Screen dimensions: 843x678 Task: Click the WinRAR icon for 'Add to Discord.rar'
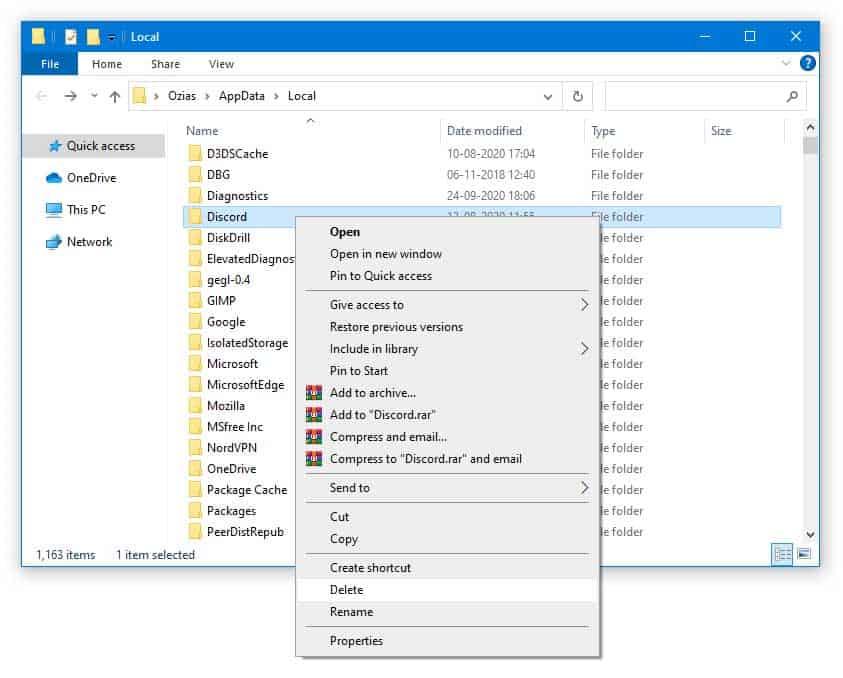pyautogui.click(x=316, y=415)
